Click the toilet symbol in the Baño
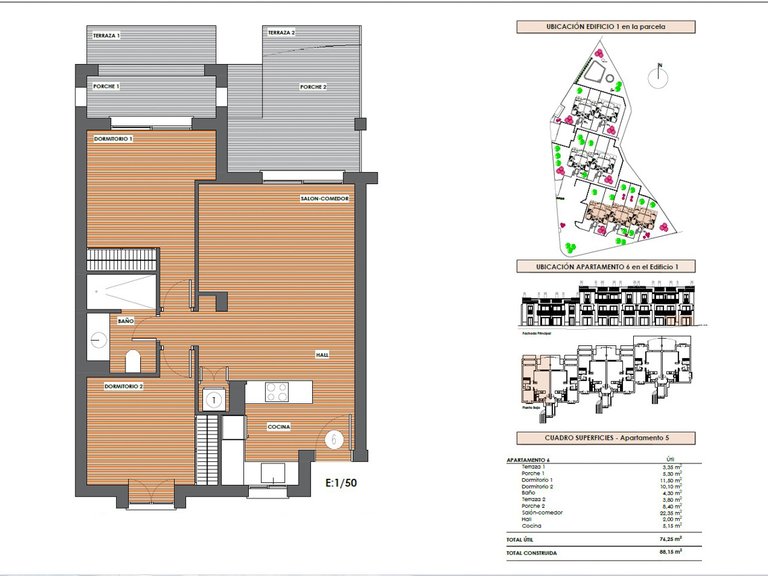 tap(133, 361)
